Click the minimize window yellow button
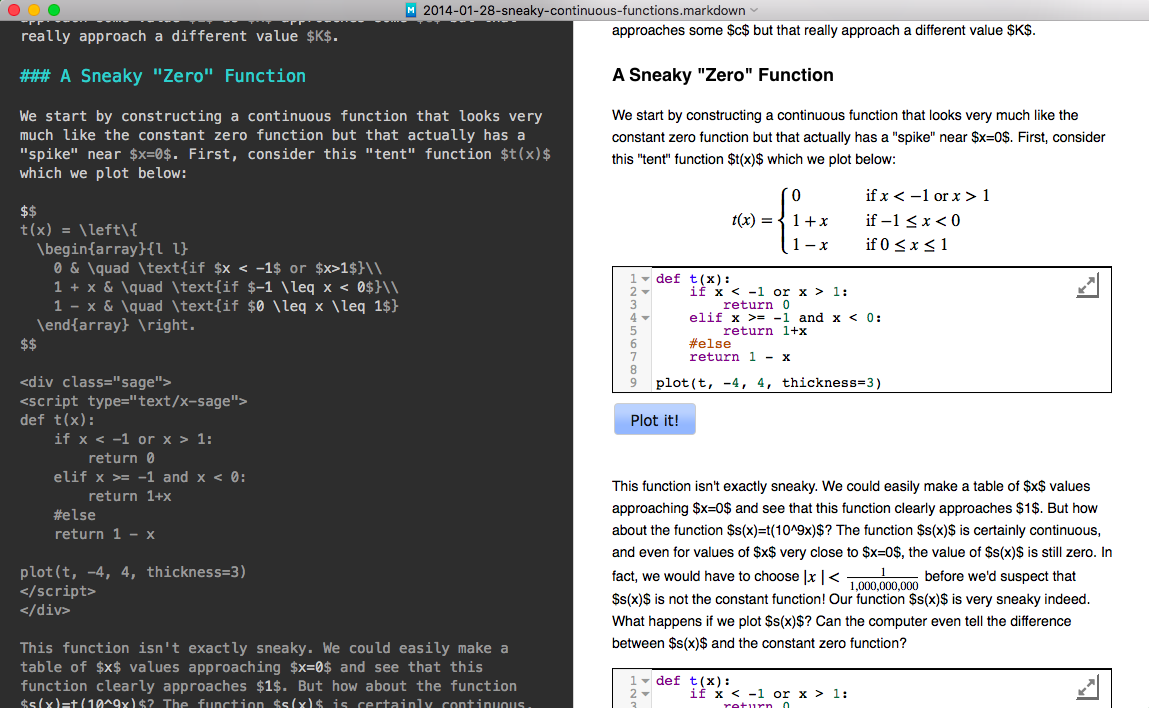This screenshot has height=708, width=1149. [34, 10]
